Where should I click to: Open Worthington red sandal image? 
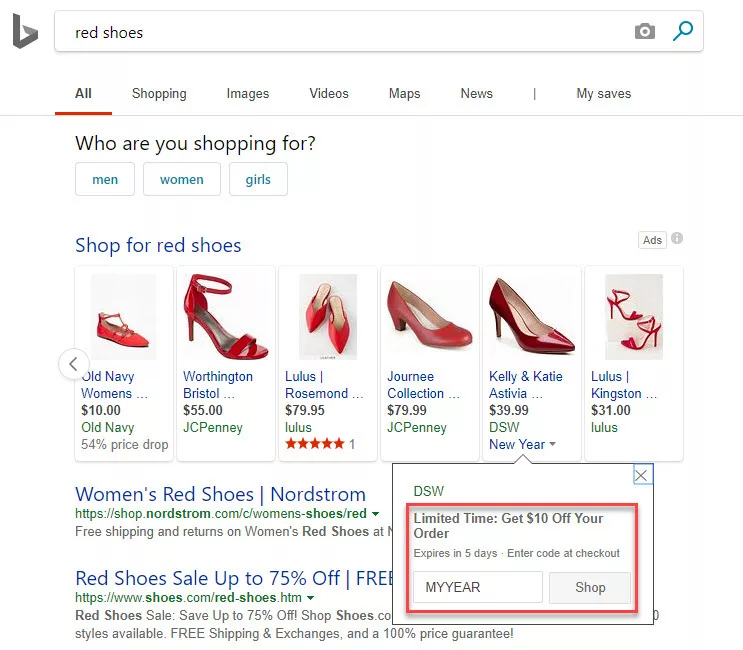pyautogui.click(x=226, y=316)
